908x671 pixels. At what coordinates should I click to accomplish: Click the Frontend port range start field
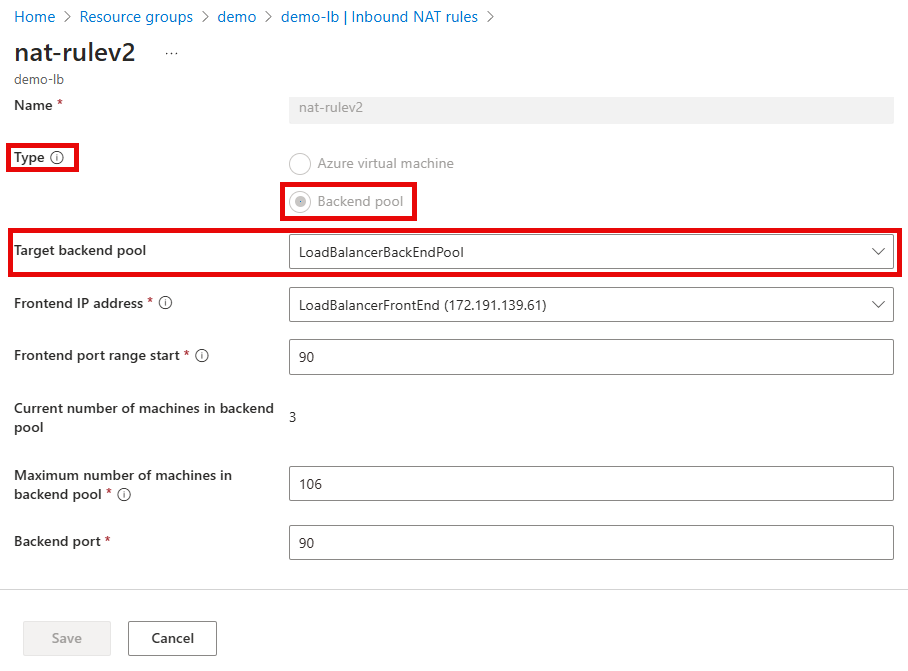(590, 357)
